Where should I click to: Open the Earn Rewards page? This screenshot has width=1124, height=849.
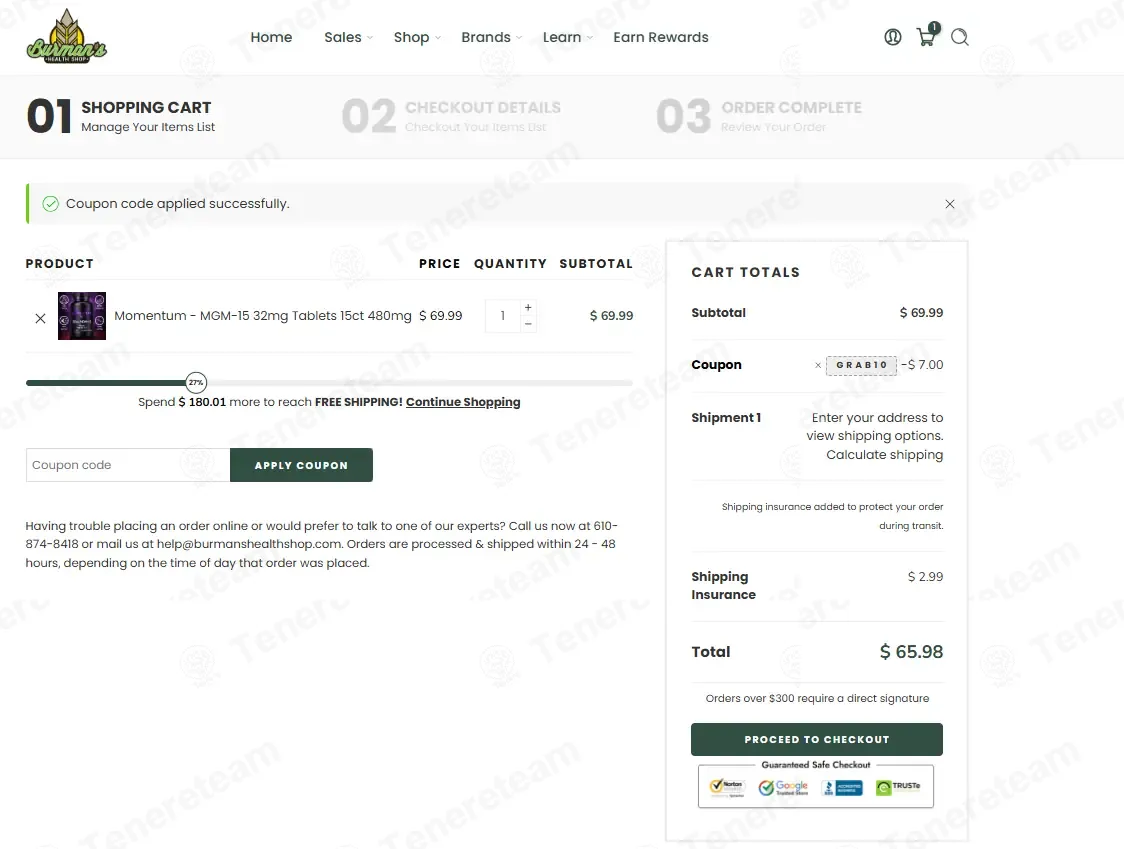(660, 37)
